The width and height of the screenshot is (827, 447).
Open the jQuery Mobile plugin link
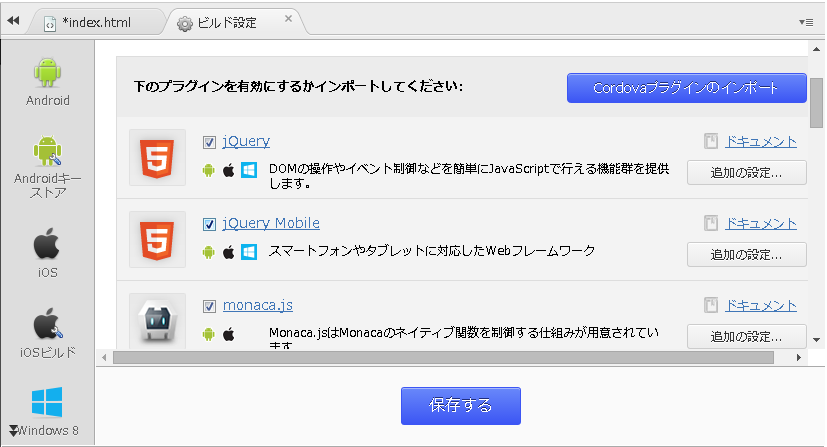point(271,223)
